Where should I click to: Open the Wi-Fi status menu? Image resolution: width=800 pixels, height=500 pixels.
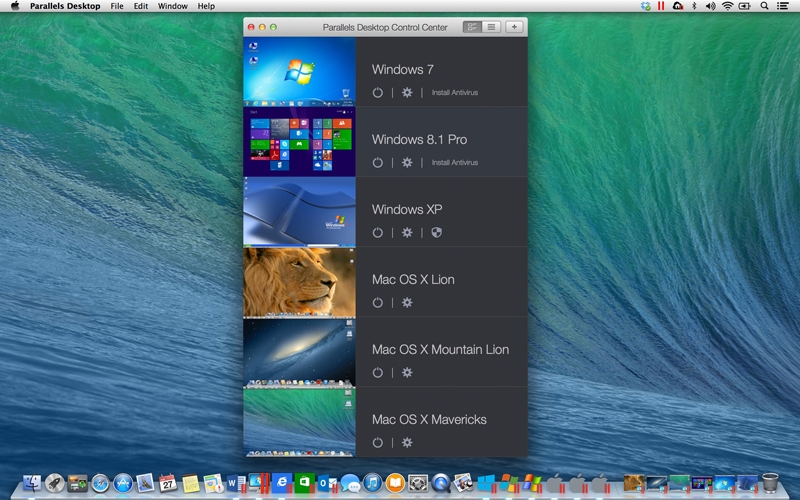pos(727,6)
